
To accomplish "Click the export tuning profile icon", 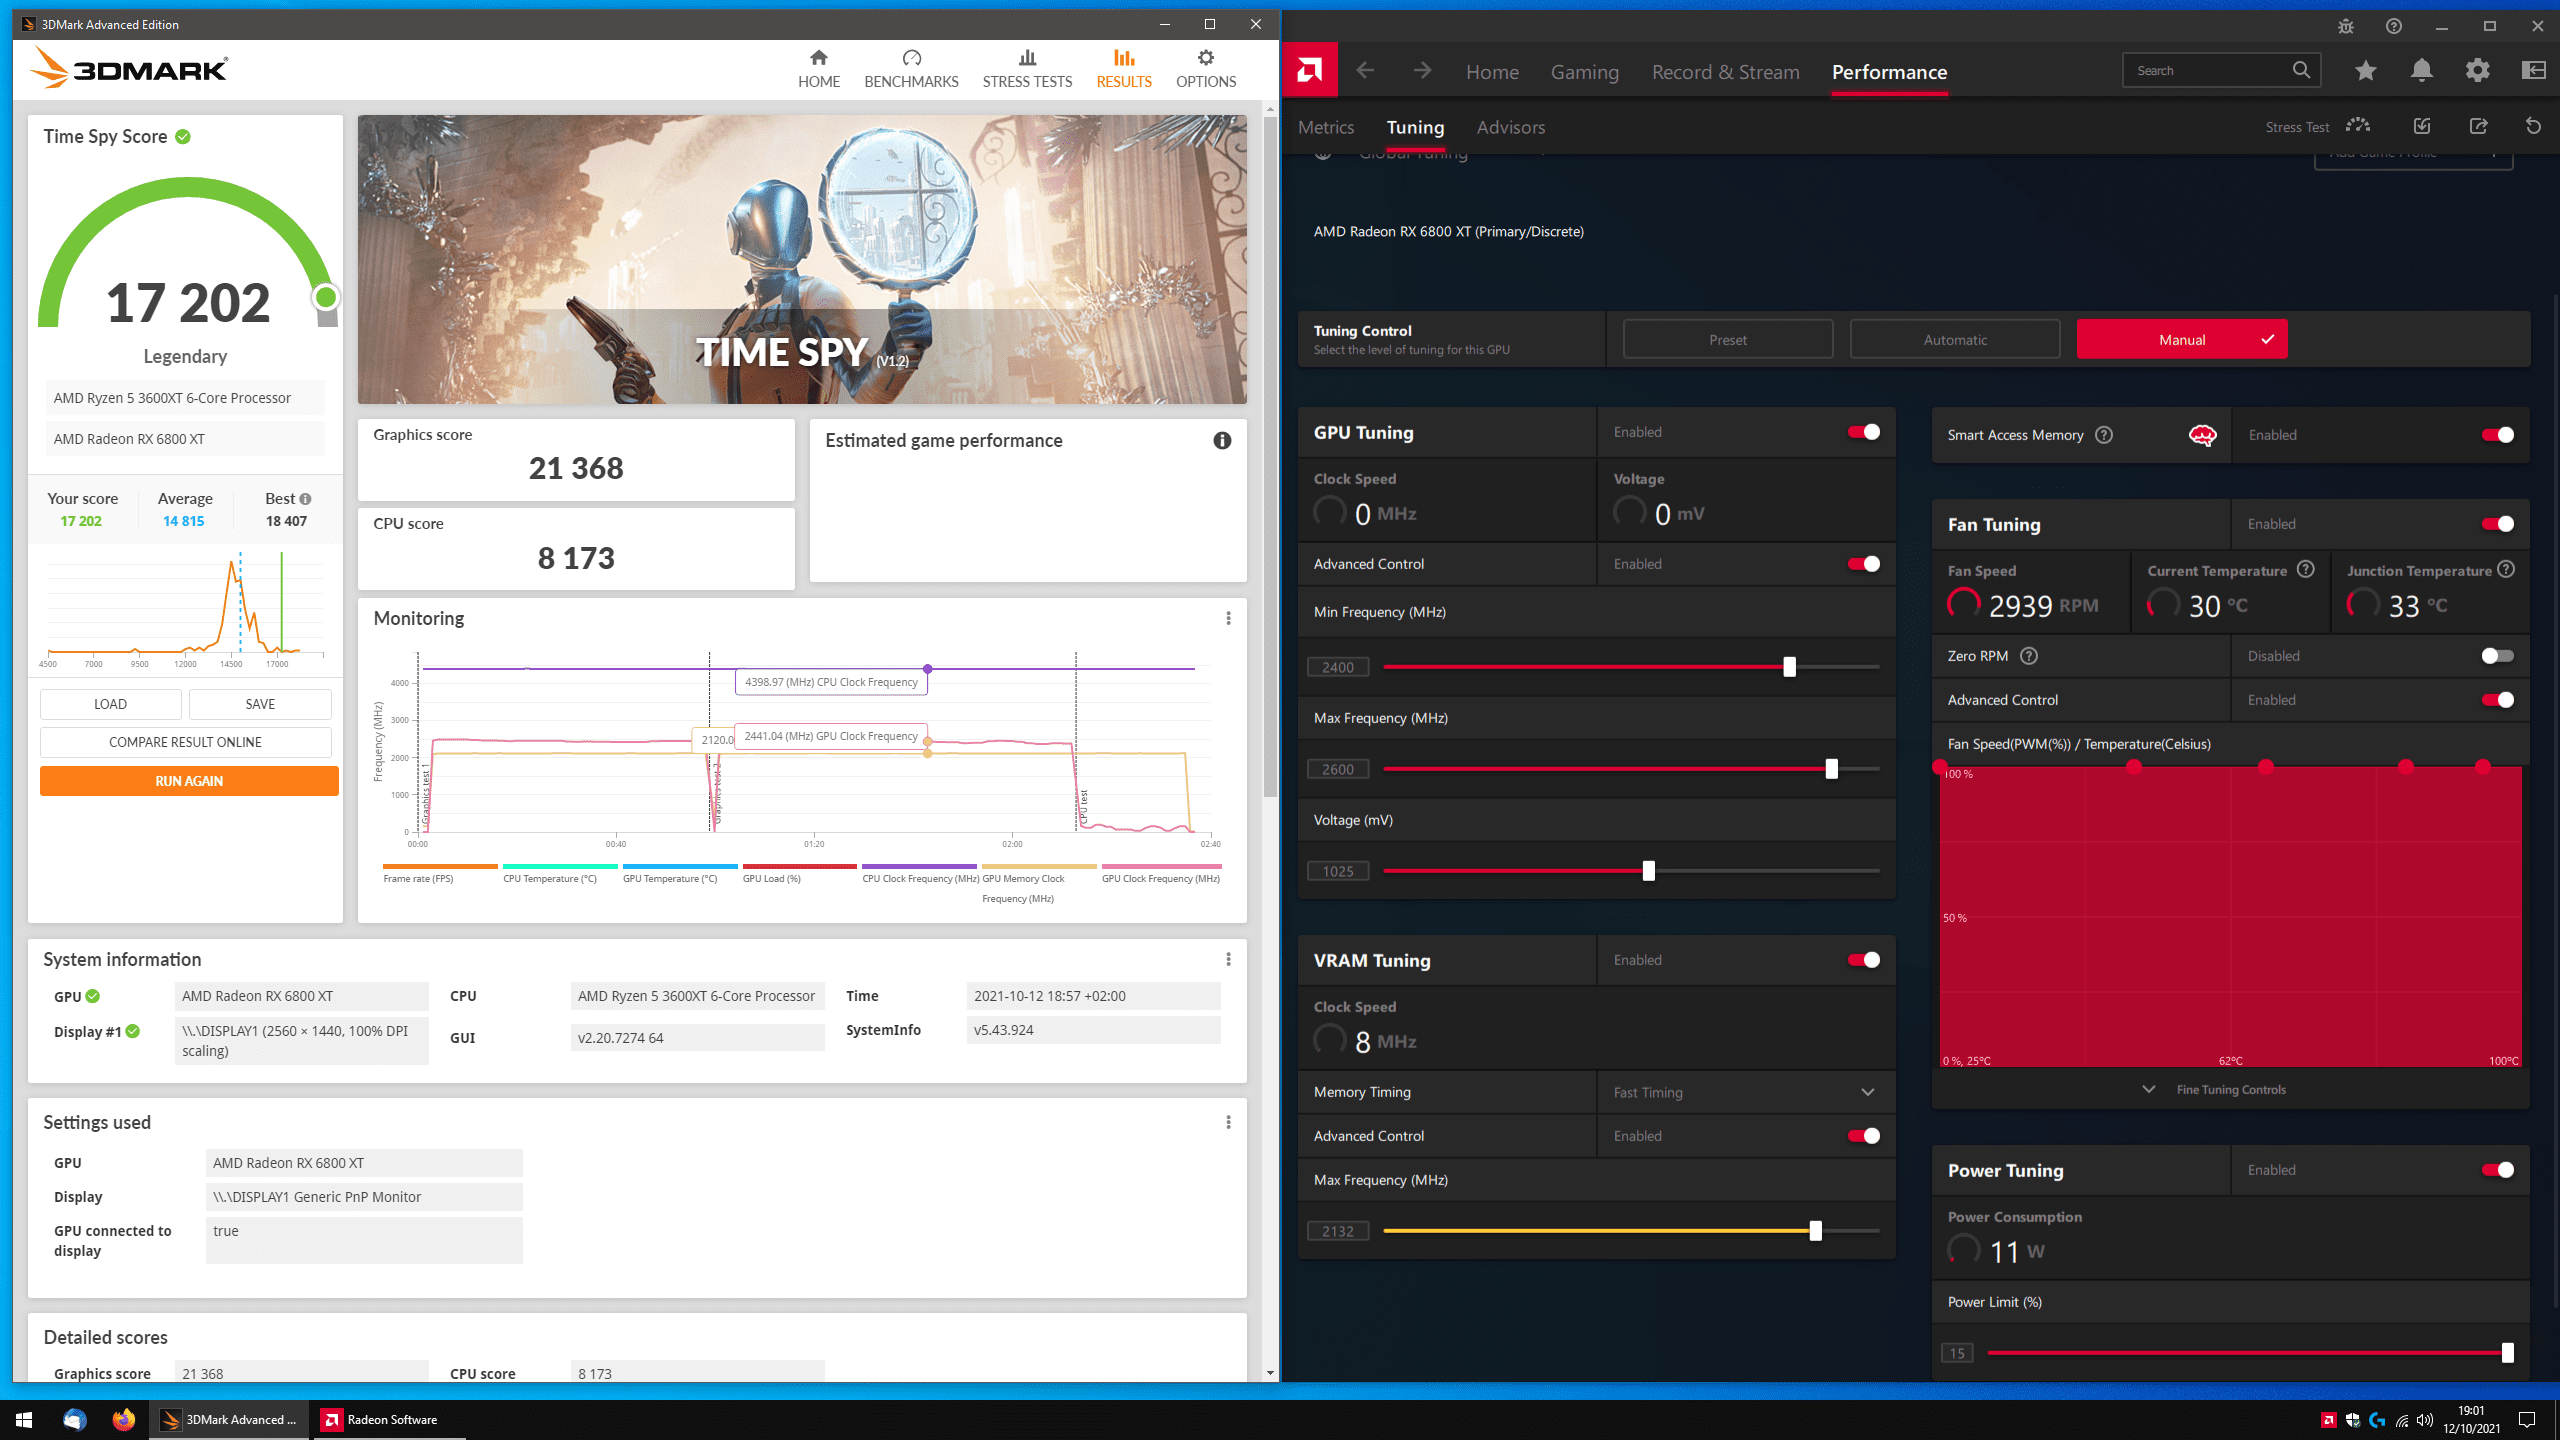I will (2478, 126).
